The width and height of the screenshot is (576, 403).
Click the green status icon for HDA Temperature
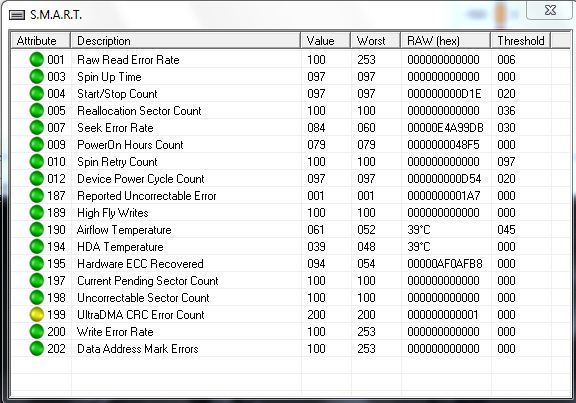(36, 247)
